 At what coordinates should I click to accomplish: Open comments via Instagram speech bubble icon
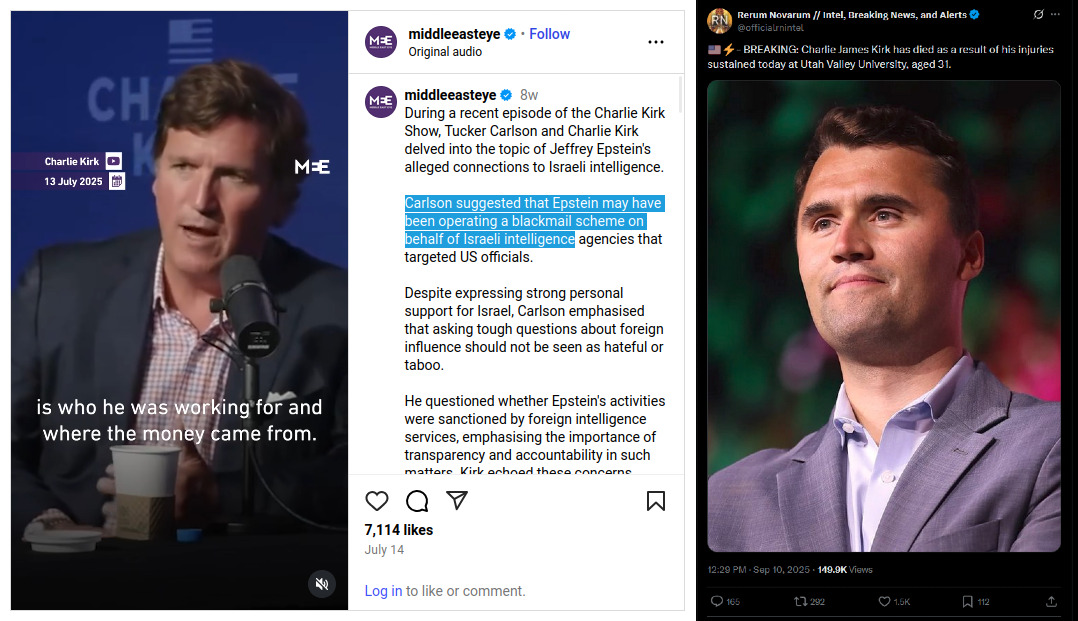[x=417, y=501]
